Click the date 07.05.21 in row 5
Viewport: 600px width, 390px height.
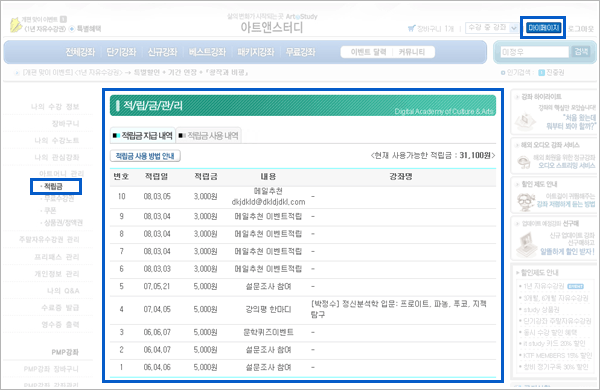[157, 286]
